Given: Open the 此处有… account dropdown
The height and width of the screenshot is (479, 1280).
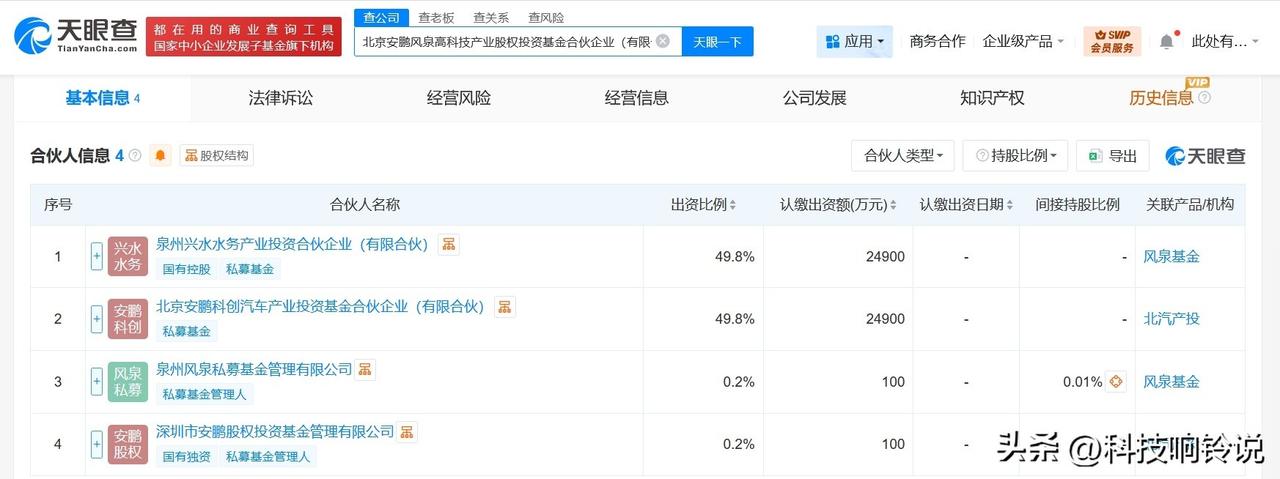Looking at the screenshot, I should pos(1227,41).
